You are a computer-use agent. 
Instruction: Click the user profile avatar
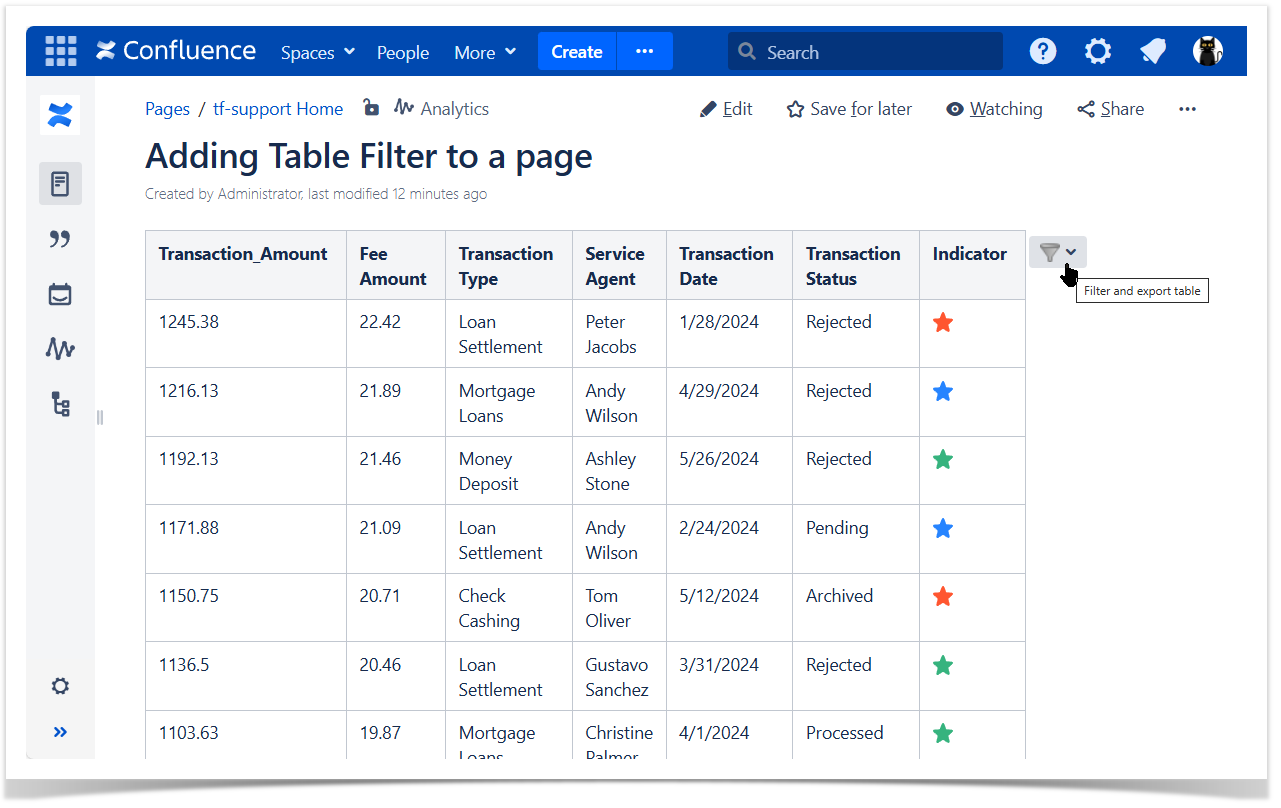(x=1208, y=51)
